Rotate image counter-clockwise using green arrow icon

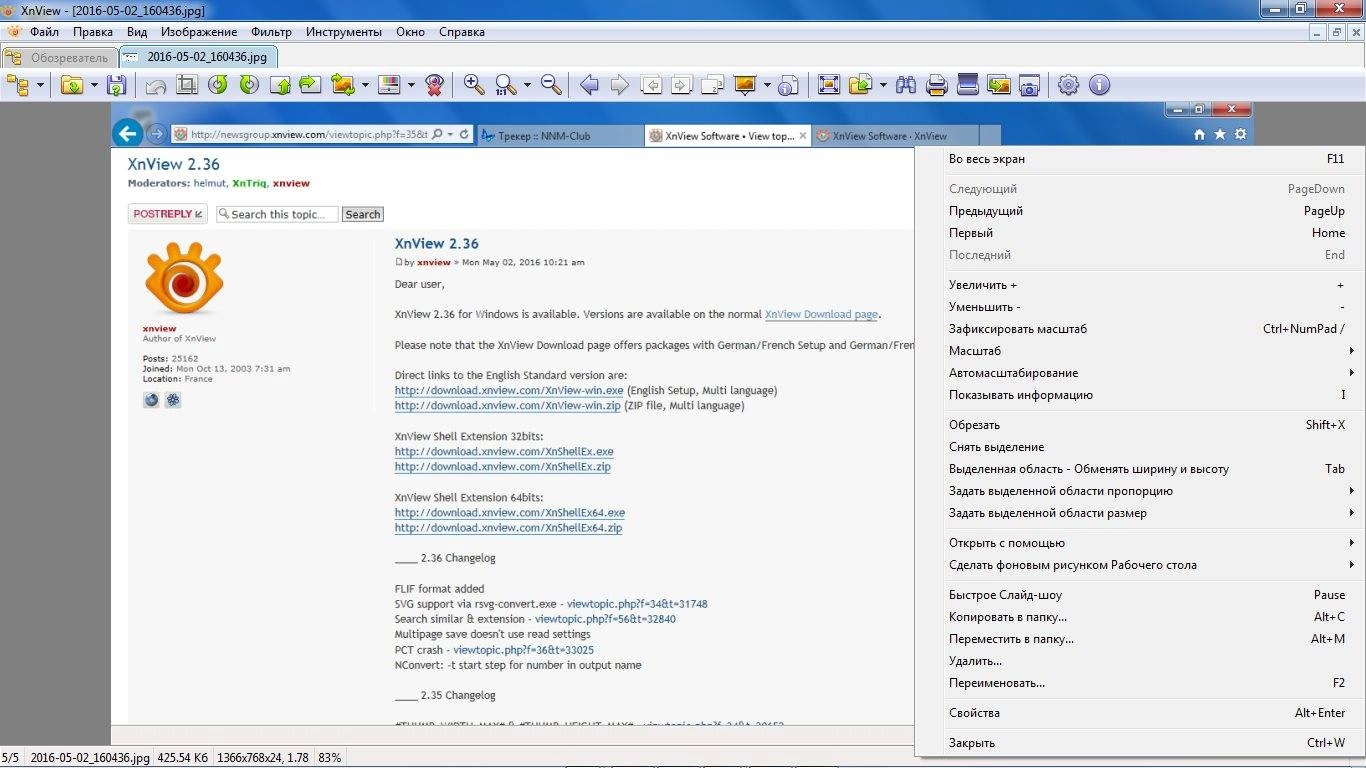click(x=218, y=86)
